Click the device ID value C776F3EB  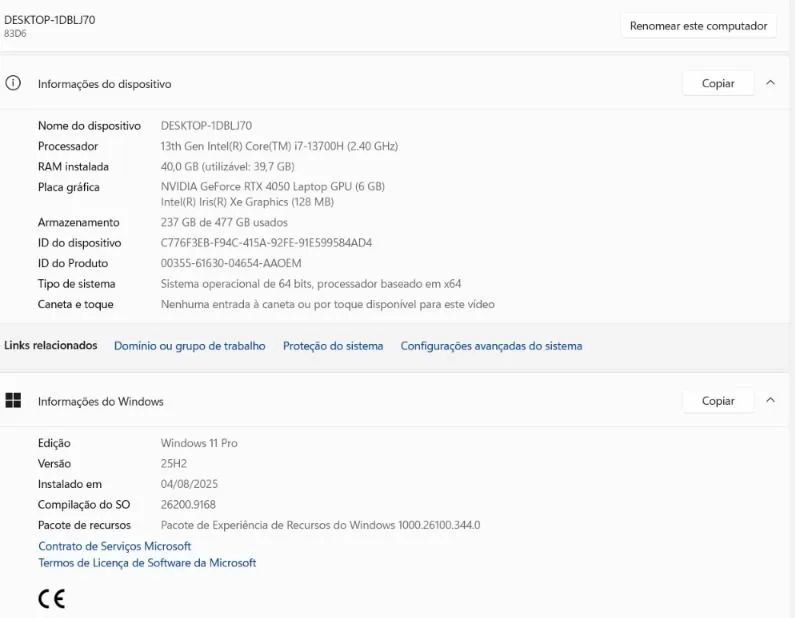[266, 243]
